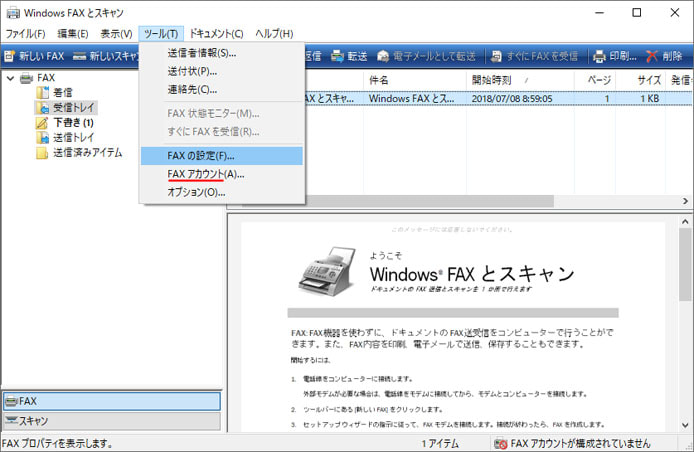
Task: Open the 送信済みアイテム (Sent Items) folder
Action: (79, 153)
